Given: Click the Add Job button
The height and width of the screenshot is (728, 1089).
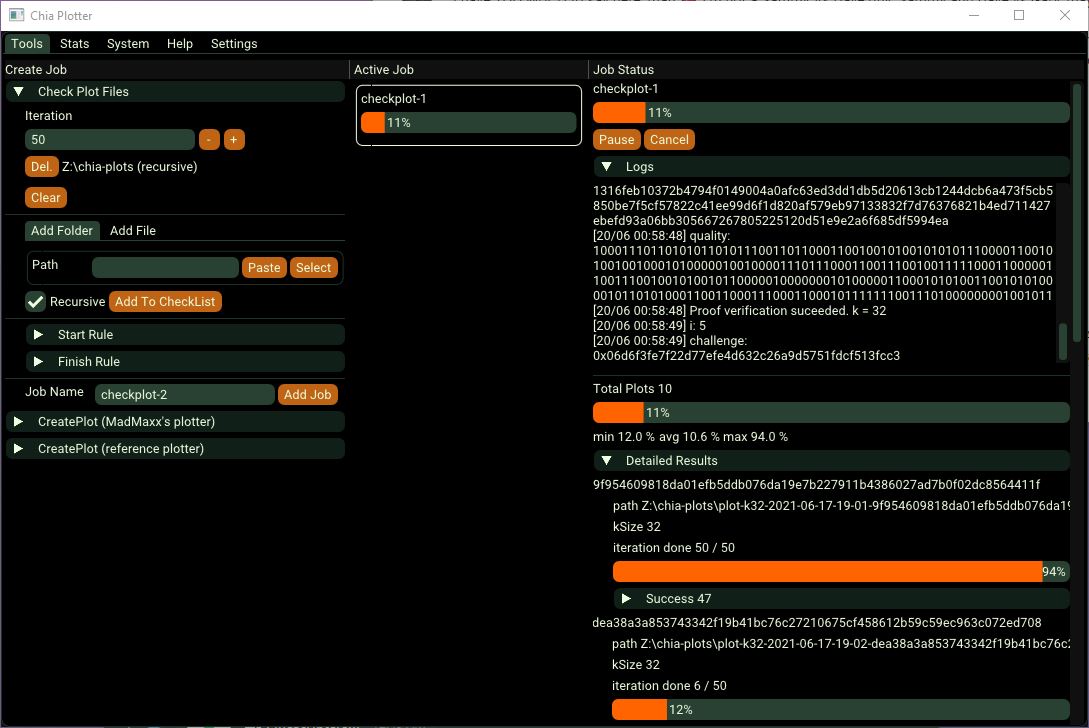Looking at the screenshot, I should (308, 395).
